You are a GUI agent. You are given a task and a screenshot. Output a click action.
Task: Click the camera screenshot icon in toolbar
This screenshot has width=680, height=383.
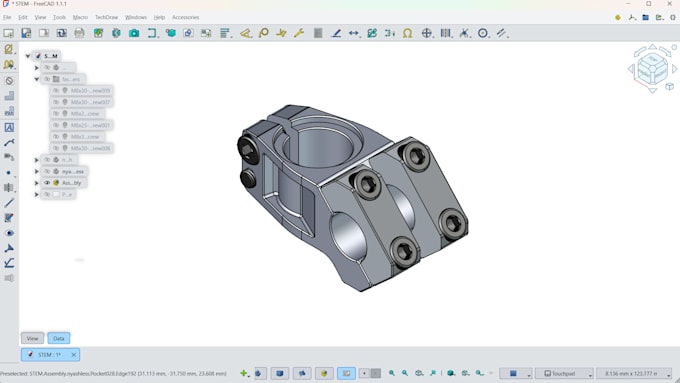tap(134, 33)
